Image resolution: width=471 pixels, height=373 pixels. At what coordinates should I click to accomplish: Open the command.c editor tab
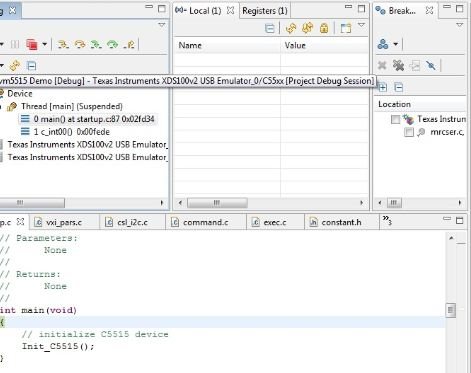(x=206, y=222)
